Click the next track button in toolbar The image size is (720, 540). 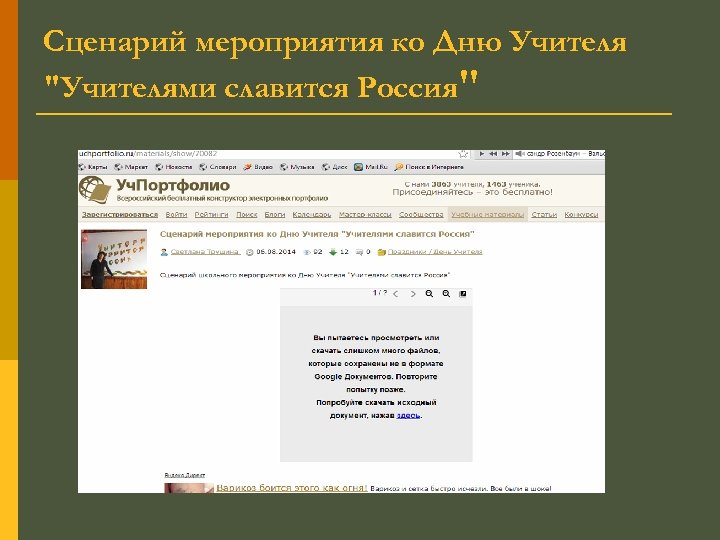(505, 154)
